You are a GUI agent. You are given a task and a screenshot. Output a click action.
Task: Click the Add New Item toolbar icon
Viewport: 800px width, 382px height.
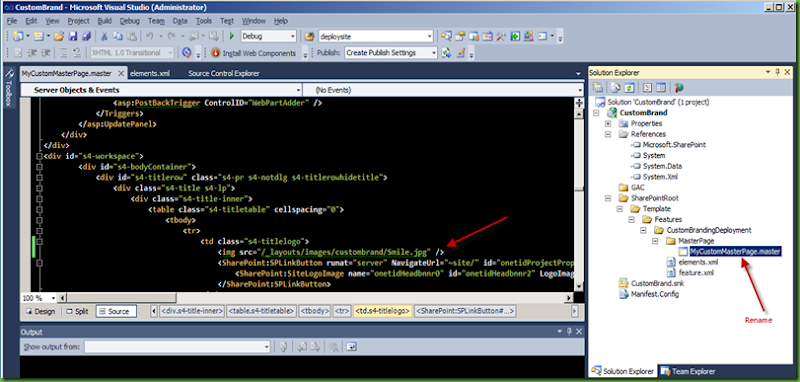pyautogui.click(x=39, y=36)
